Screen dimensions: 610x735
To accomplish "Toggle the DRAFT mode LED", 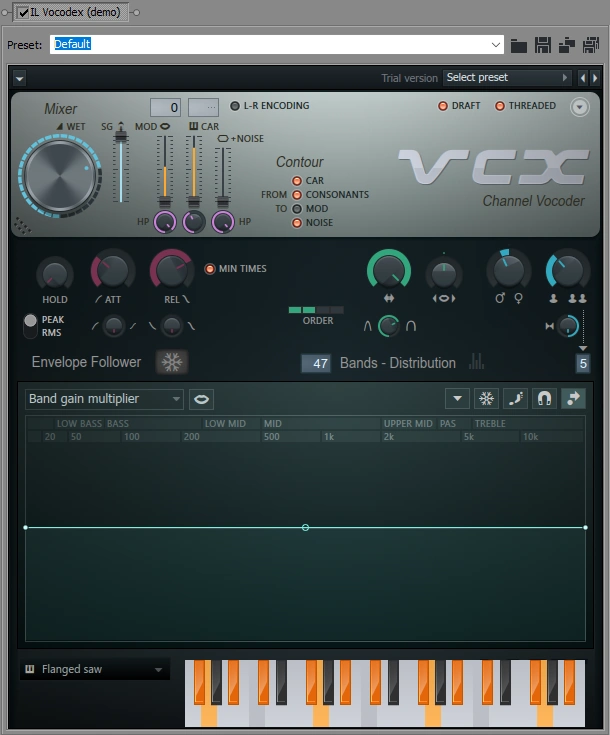I will click(443, 106).
